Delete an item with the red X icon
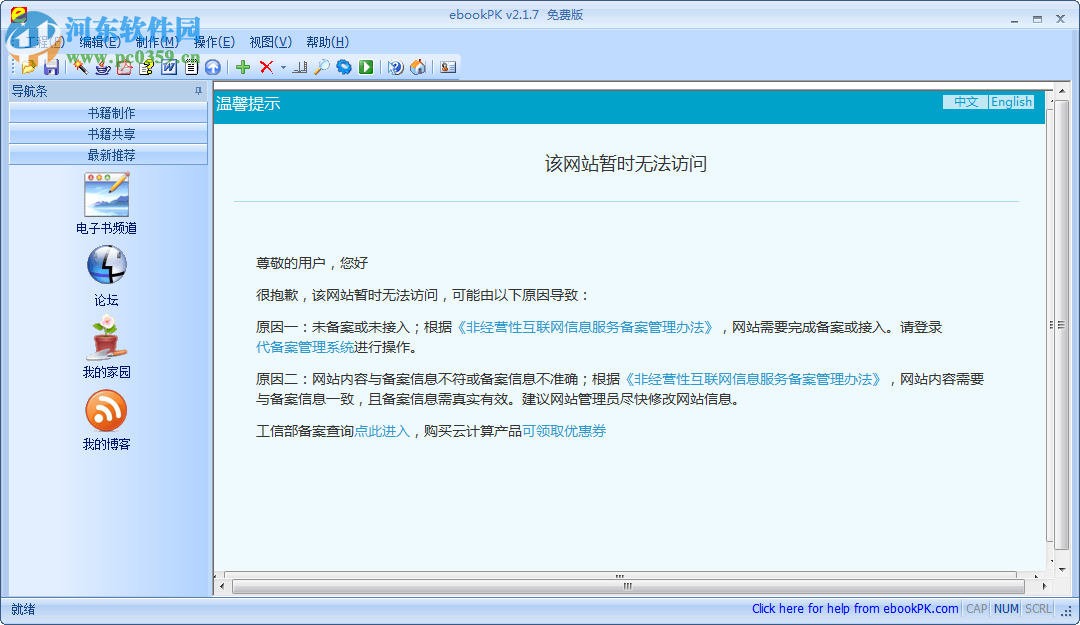1080x625 pixels. 266,67
